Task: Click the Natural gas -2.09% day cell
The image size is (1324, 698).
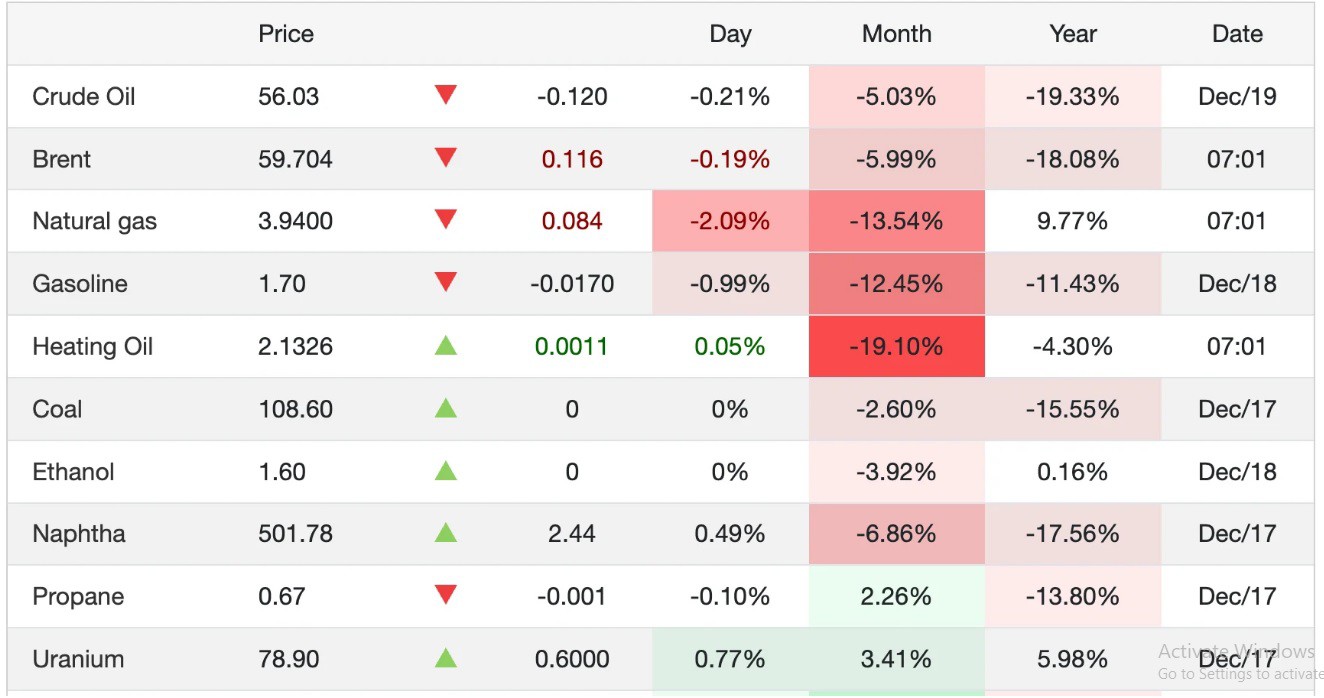Action: click(x=730, y=222)
